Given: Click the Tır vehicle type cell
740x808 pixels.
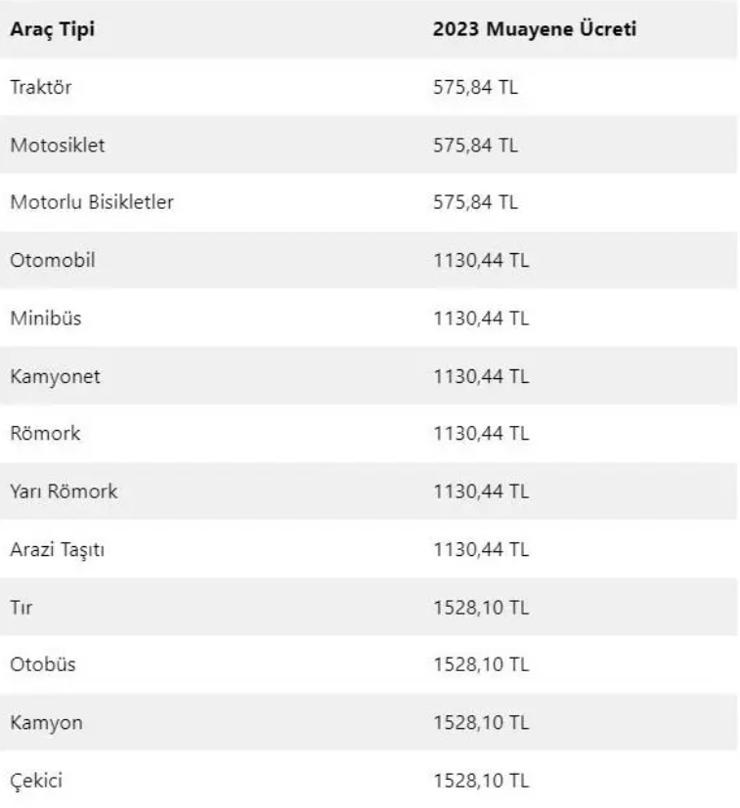Looking at the screenshot, I should pyautogui.click(x=21, y=607).
